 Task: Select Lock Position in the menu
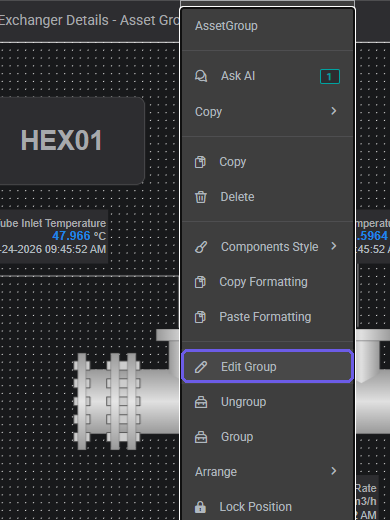pyautogui.click(x=267, y=507)
